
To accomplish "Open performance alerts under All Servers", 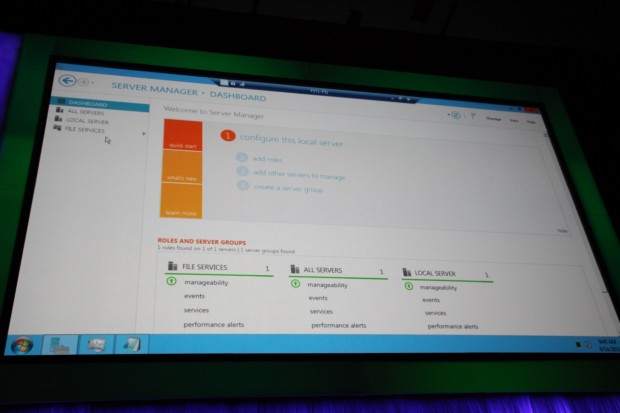I will click(x=338, y=326).
